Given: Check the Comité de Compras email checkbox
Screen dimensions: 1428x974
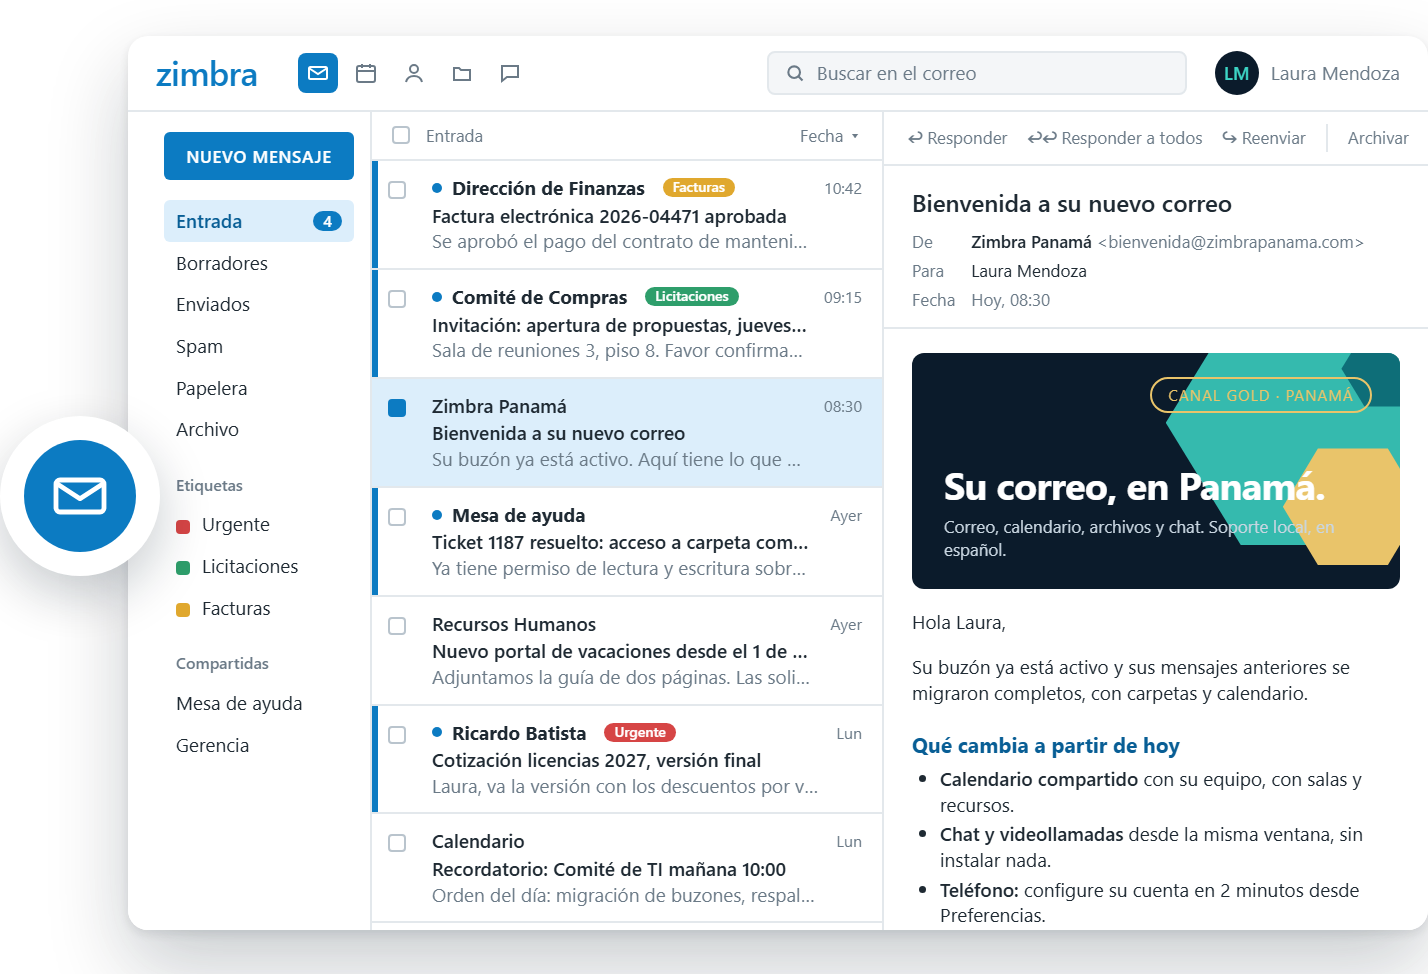Looking at the screenshot, I should (x=397, y=298).
